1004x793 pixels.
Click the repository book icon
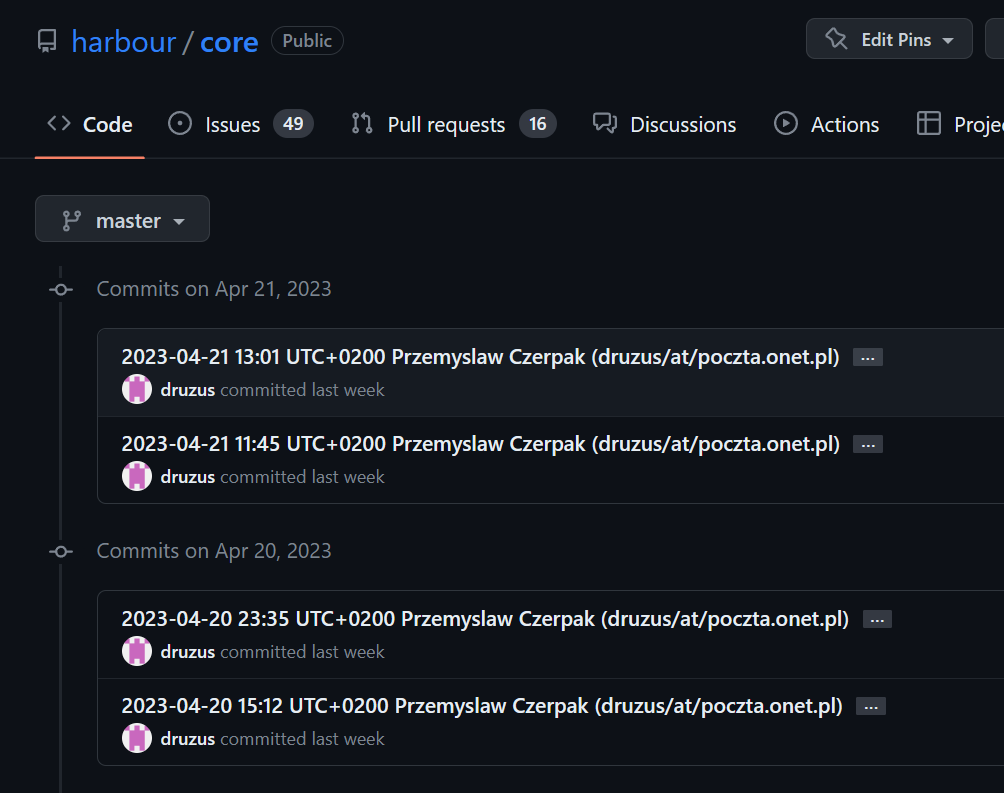(47, 41)
